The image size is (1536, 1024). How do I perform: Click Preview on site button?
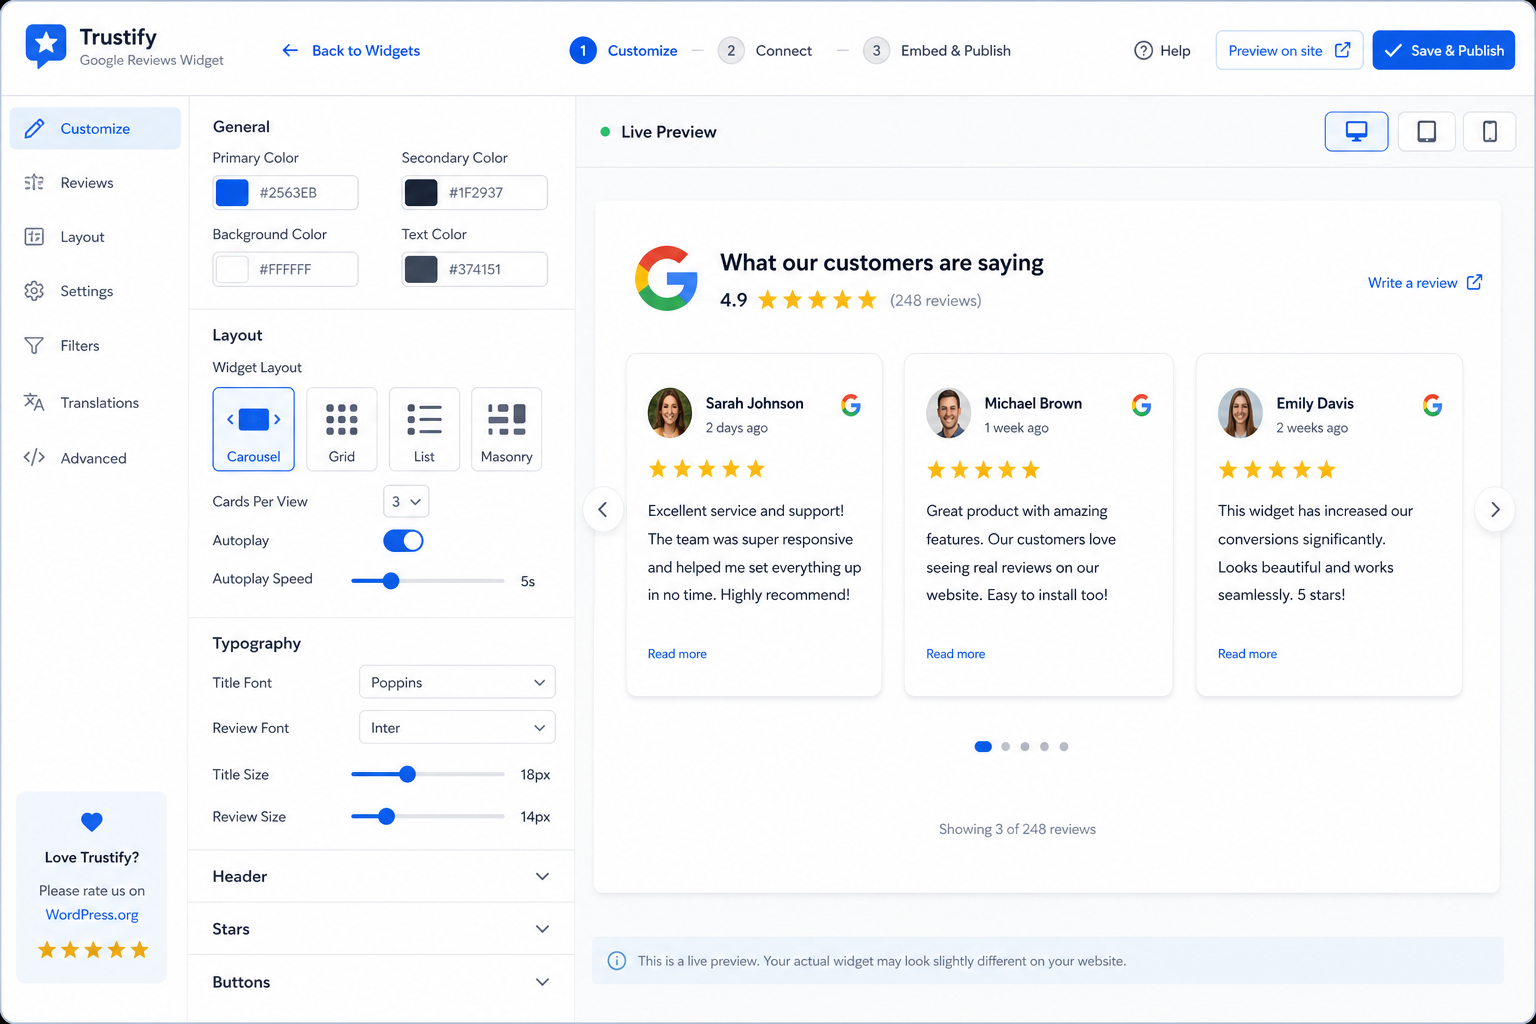(x=1289, y=50)
